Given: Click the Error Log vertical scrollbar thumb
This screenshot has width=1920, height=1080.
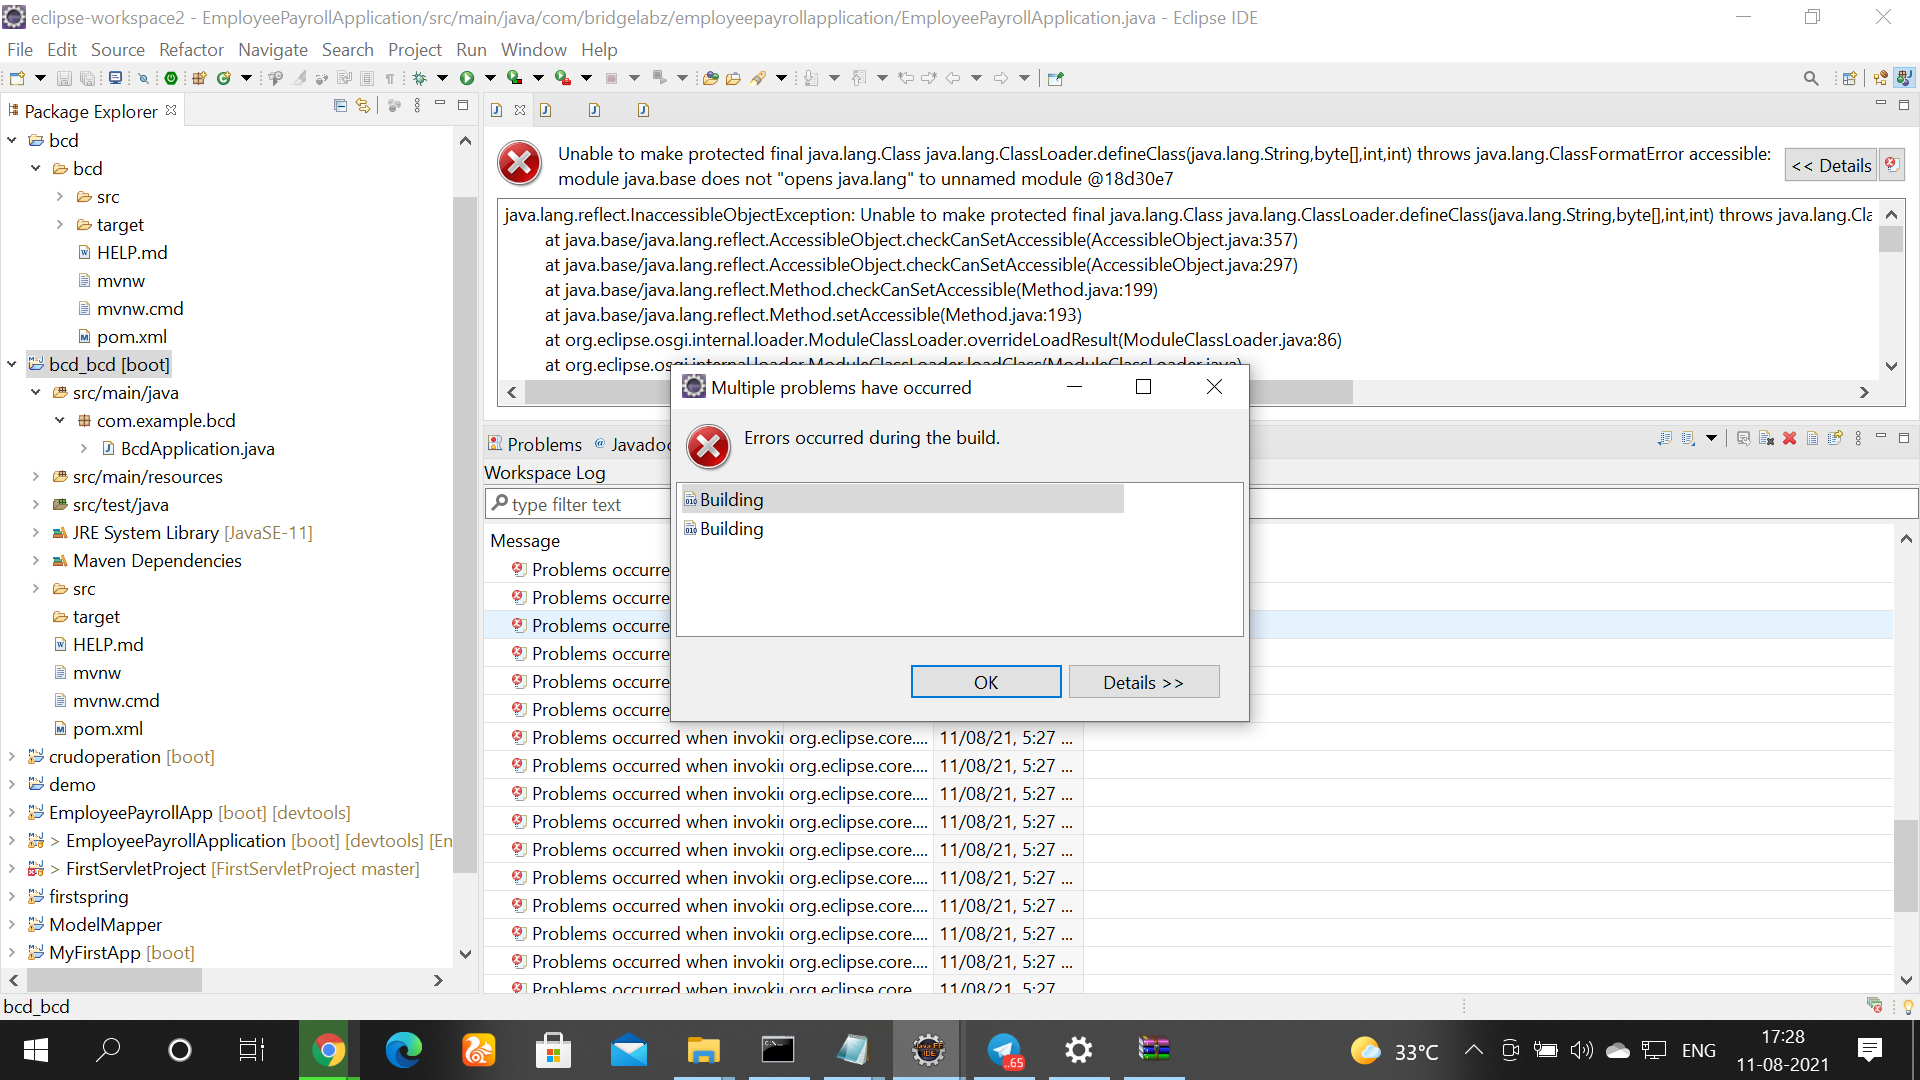Looking at the screenshot, I should point(1906,865).
